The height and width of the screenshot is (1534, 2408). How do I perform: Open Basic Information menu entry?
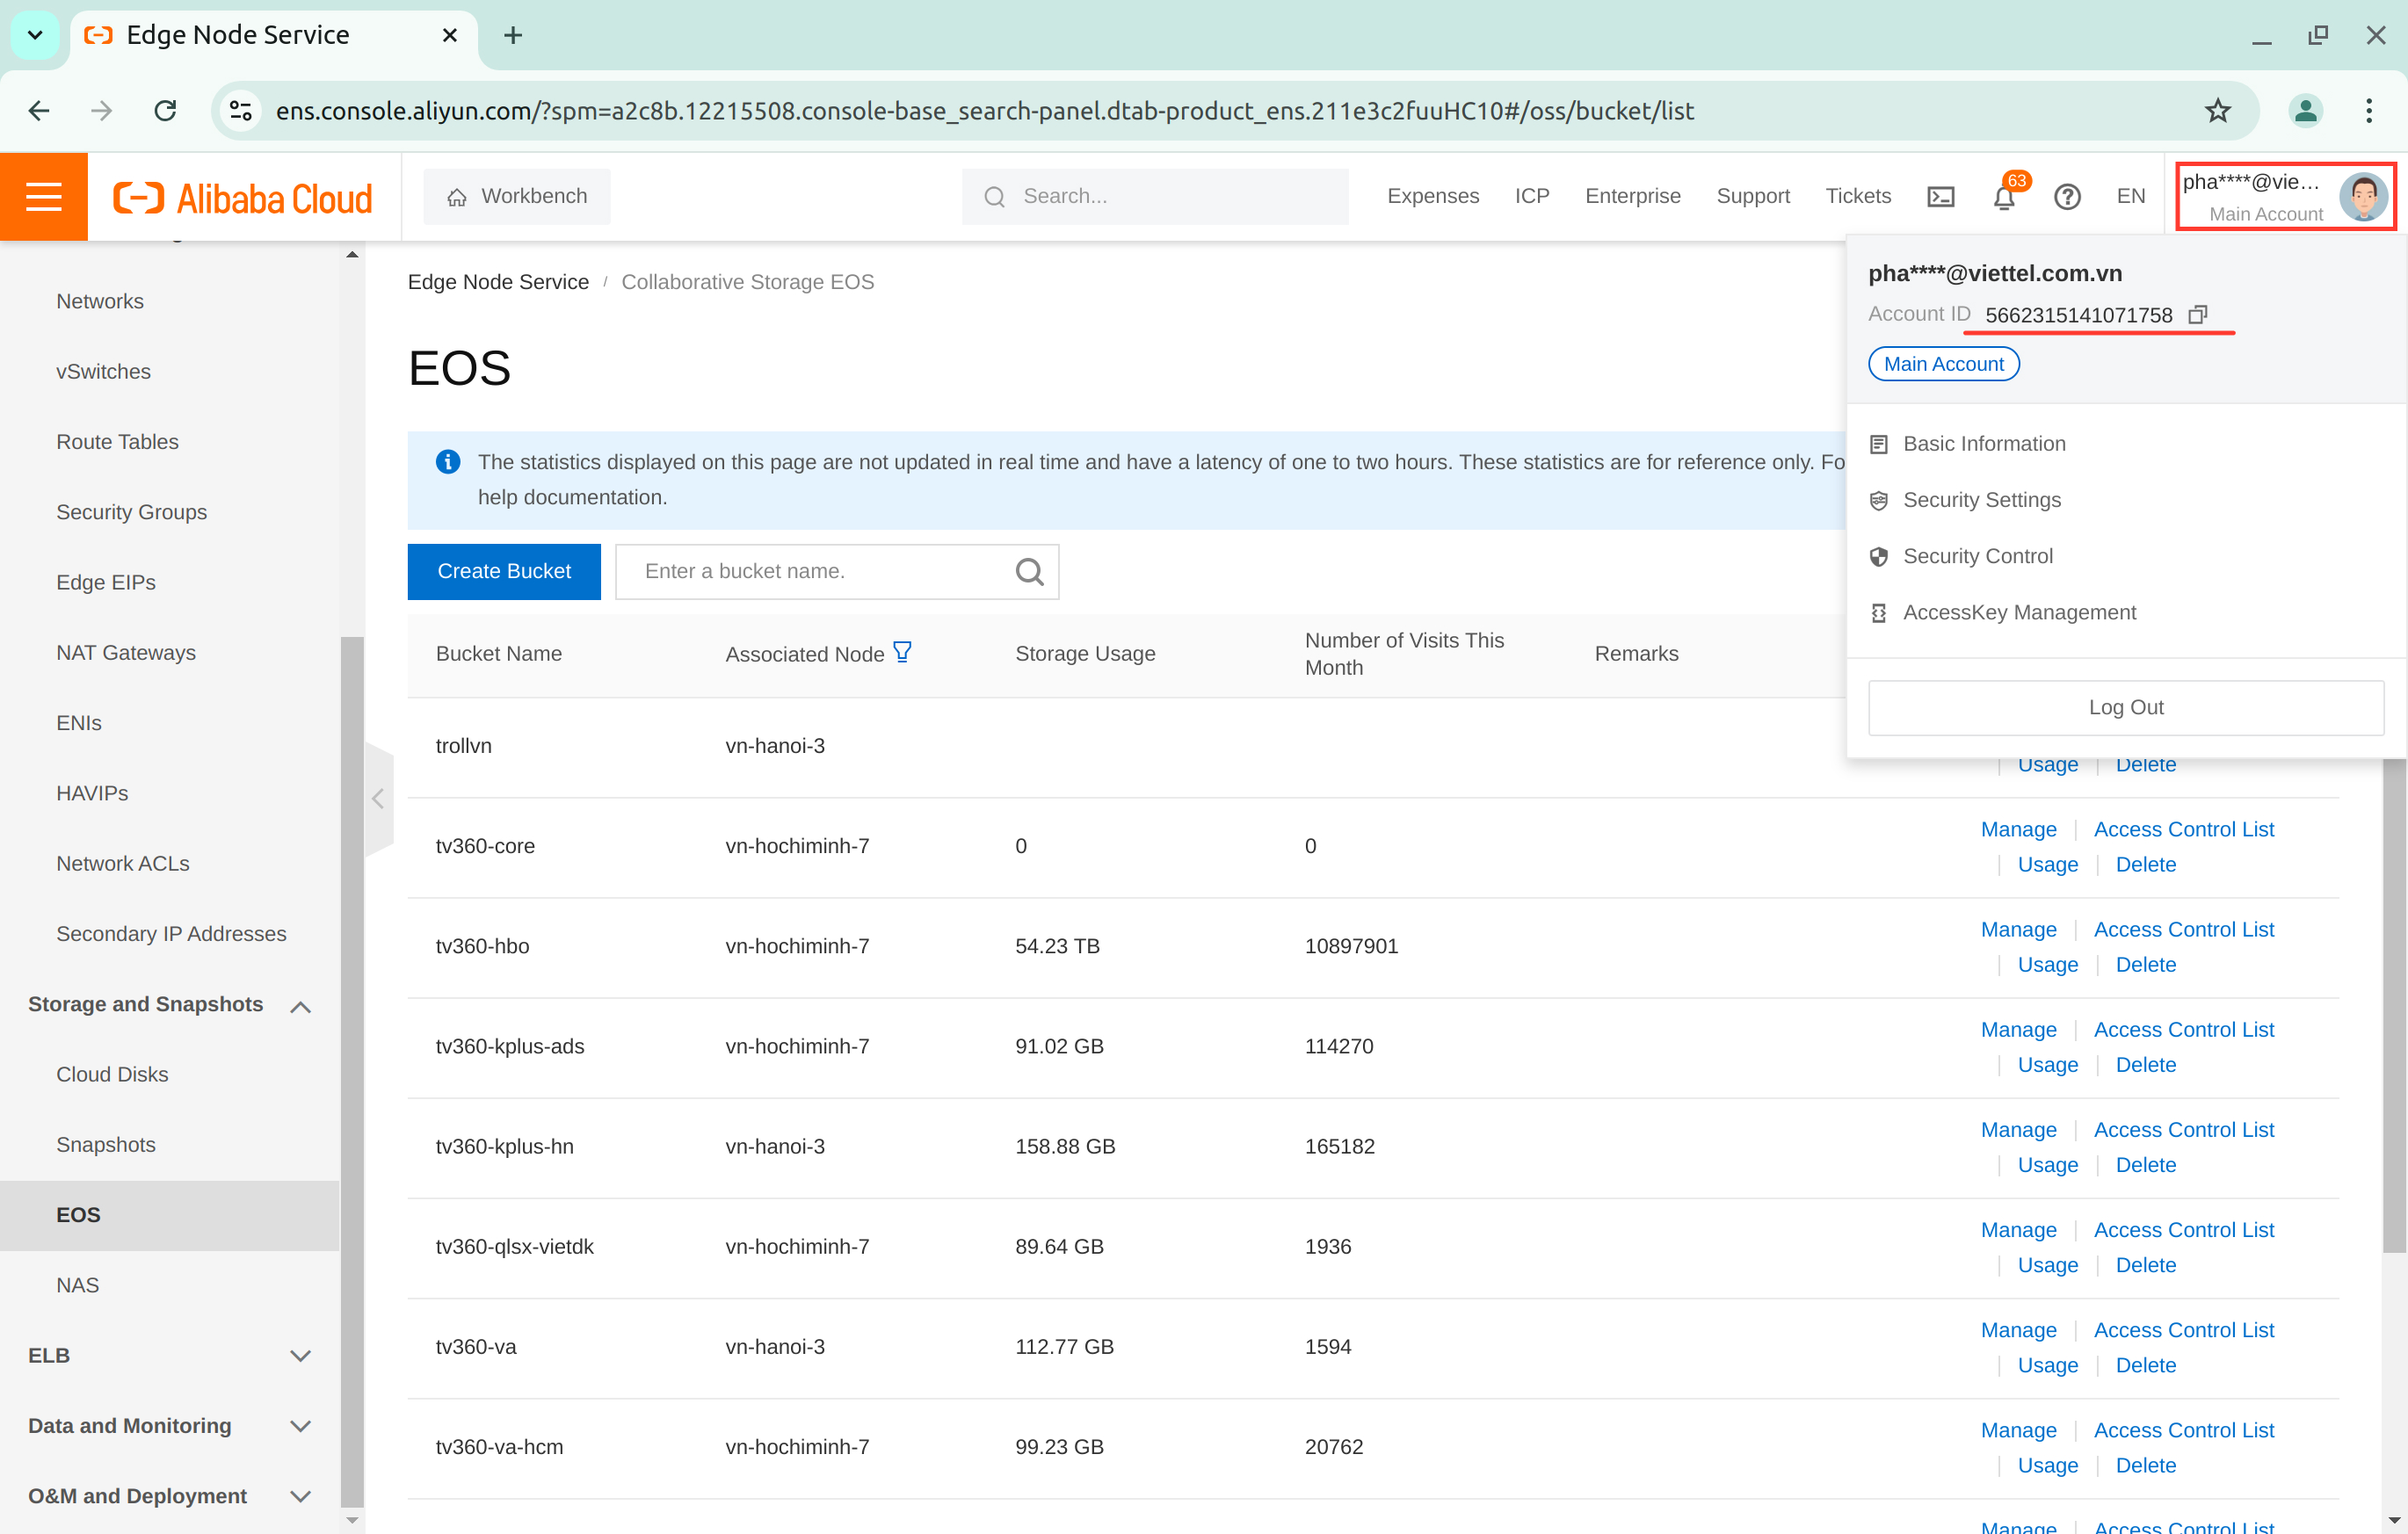(1984, 443)
